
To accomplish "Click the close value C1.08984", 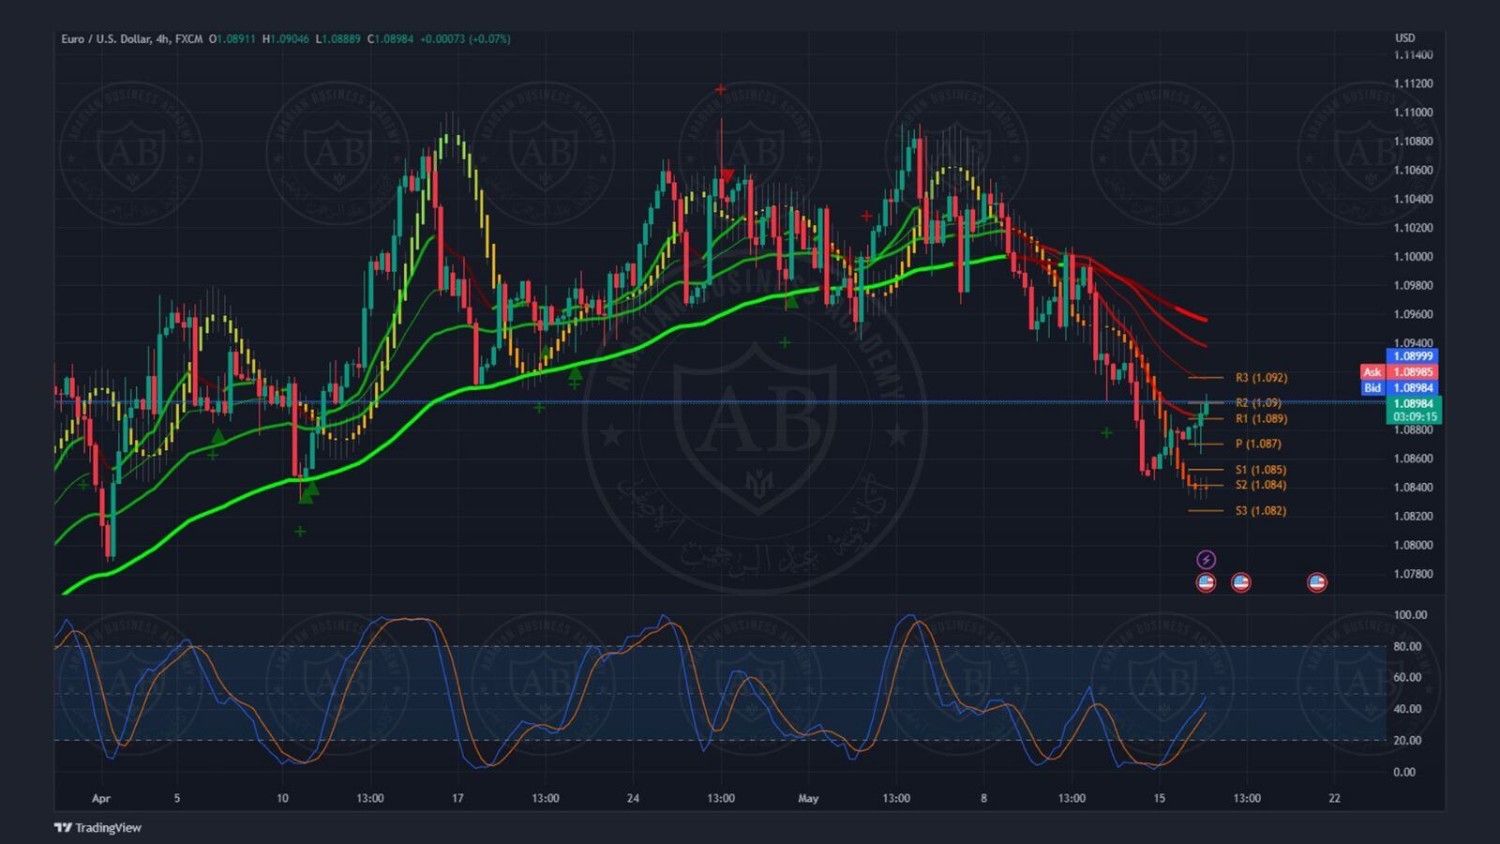I will point(390,39).
